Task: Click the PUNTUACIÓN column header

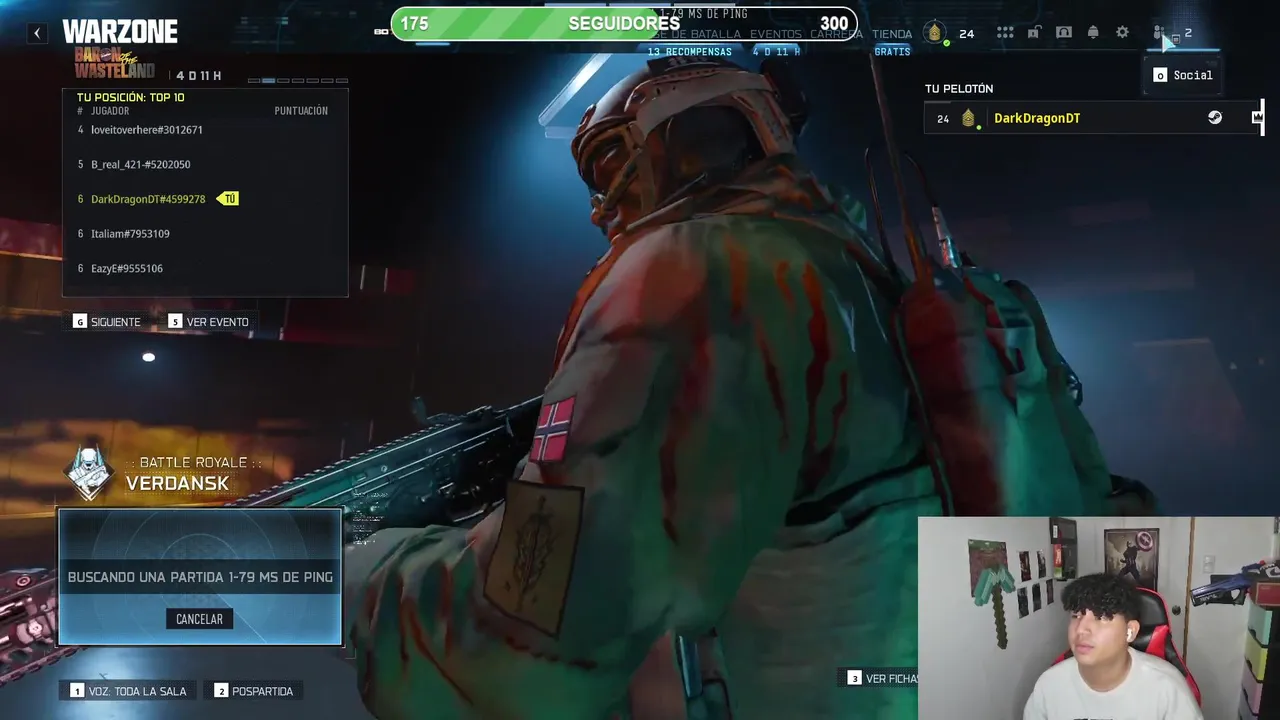Action: point(301,111)
